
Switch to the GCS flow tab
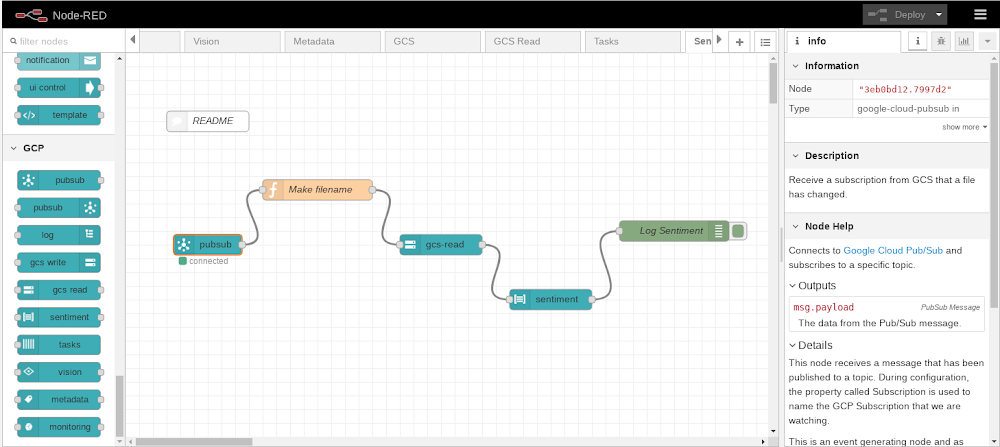[x=432, y=41]
